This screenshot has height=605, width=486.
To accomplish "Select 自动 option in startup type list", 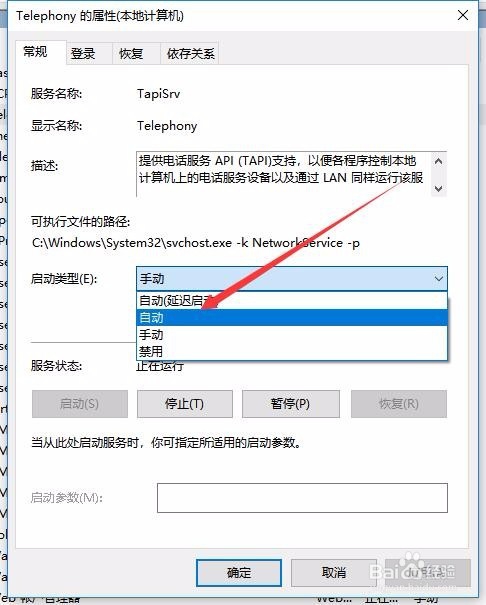I will click(292, 317).
